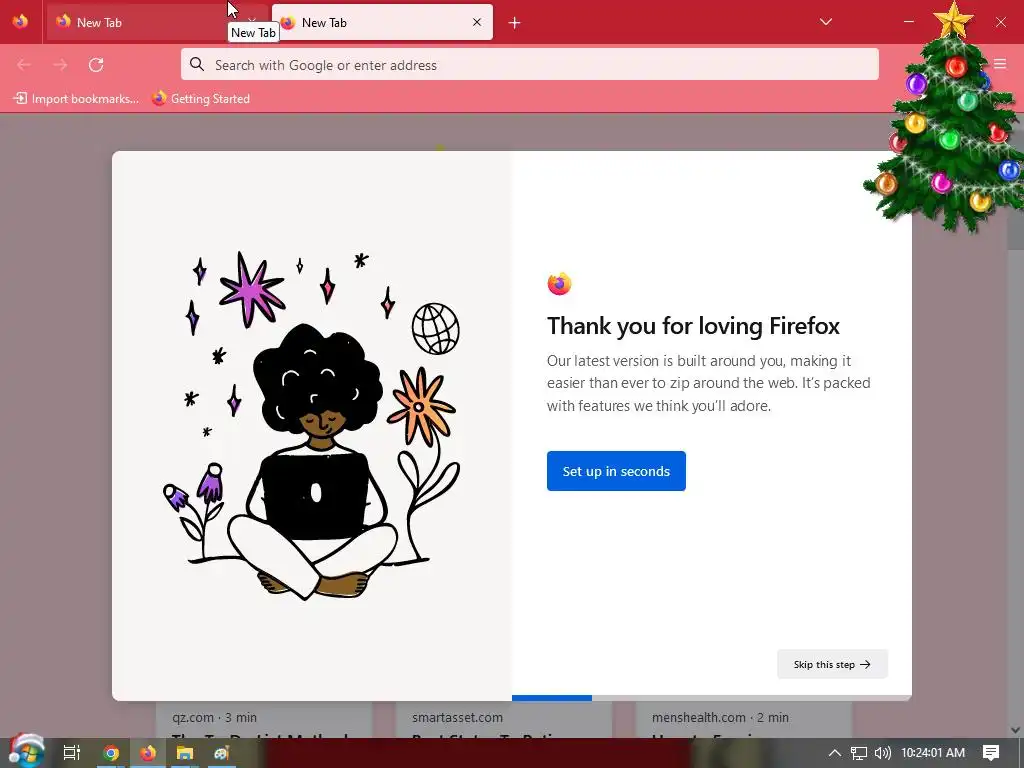Viewport: 1024px width, 768px height.
Task: Reload the current page
Action: (96, 65)
